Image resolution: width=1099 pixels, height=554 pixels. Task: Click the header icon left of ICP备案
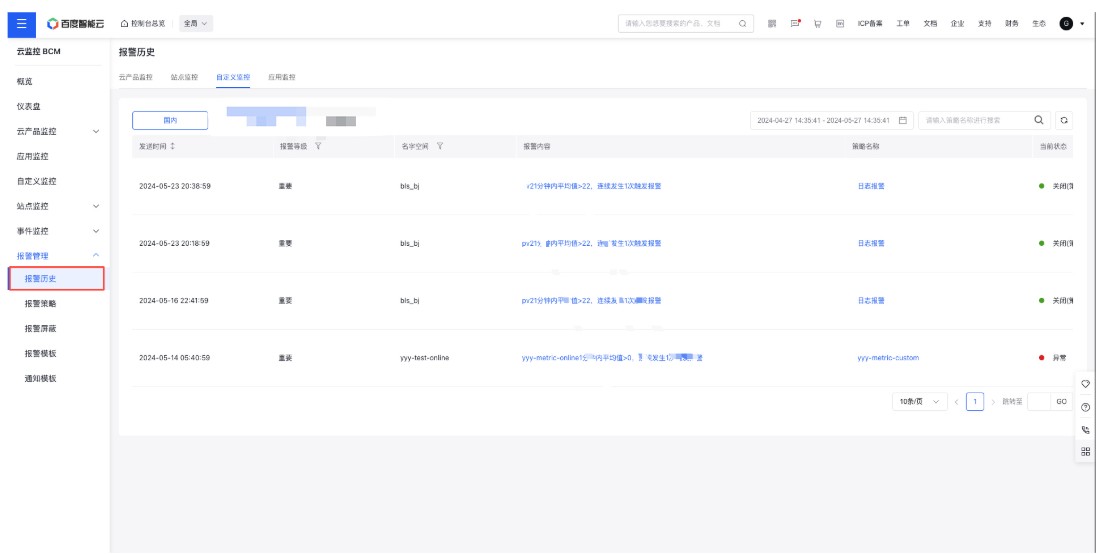click(840, 23)
